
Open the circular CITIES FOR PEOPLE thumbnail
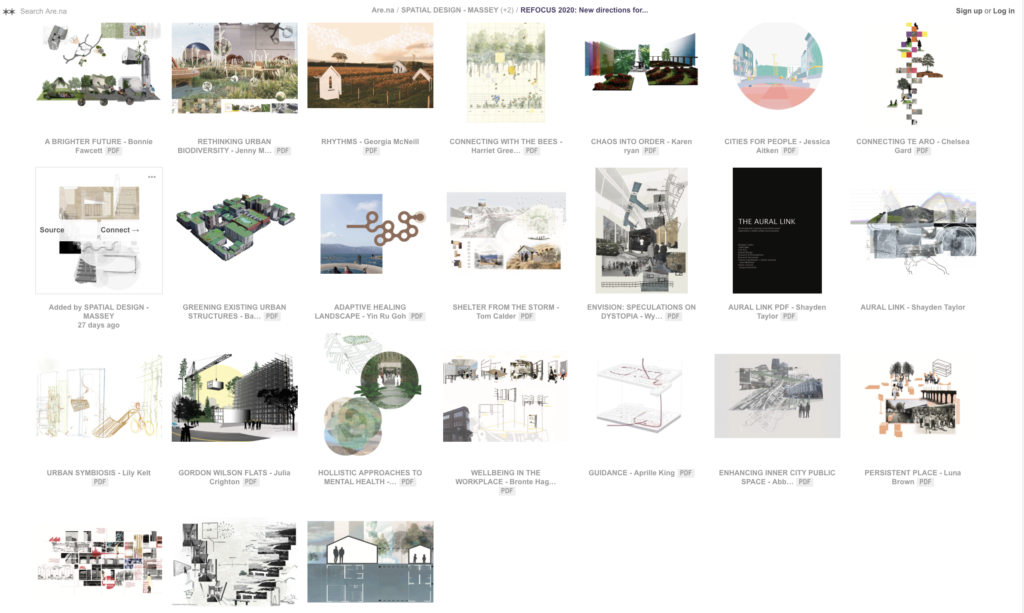point(777,67)
